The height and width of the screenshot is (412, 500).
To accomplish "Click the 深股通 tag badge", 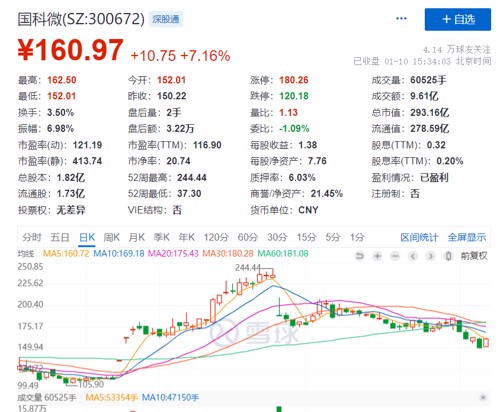I will coord(166,19).
